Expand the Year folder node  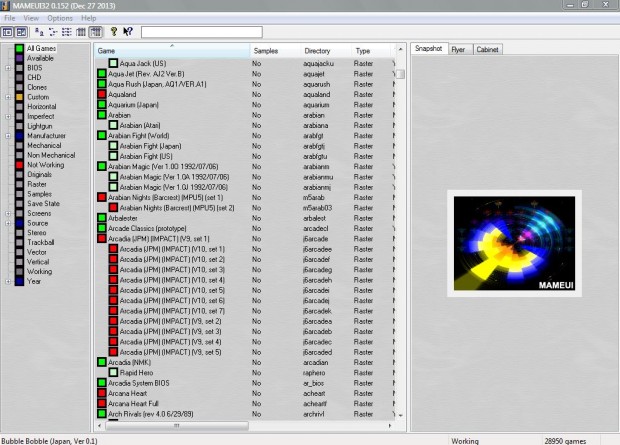point(8,281)
